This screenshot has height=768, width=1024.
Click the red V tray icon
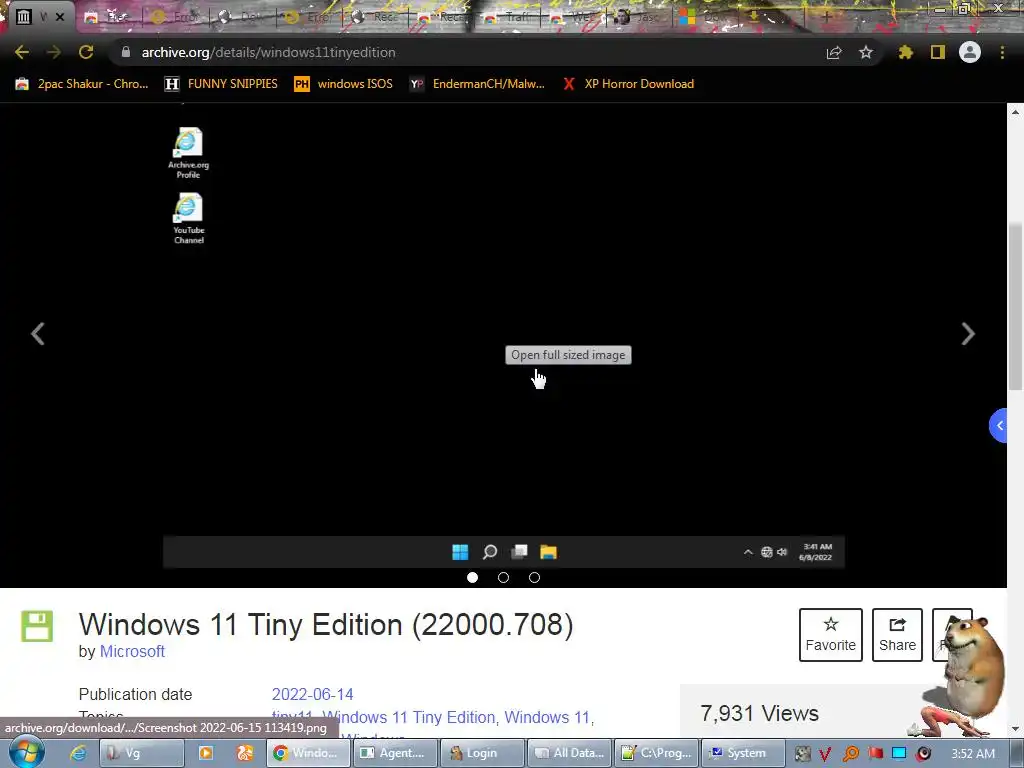825,754
